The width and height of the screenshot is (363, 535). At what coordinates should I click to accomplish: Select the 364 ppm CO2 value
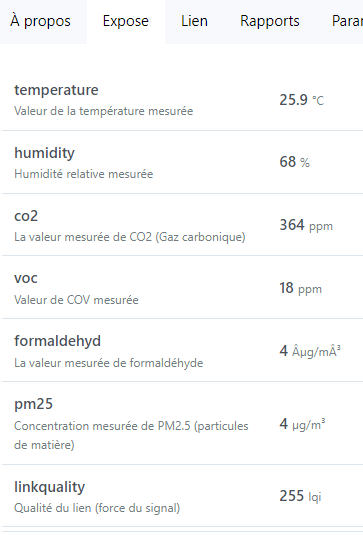306,225
